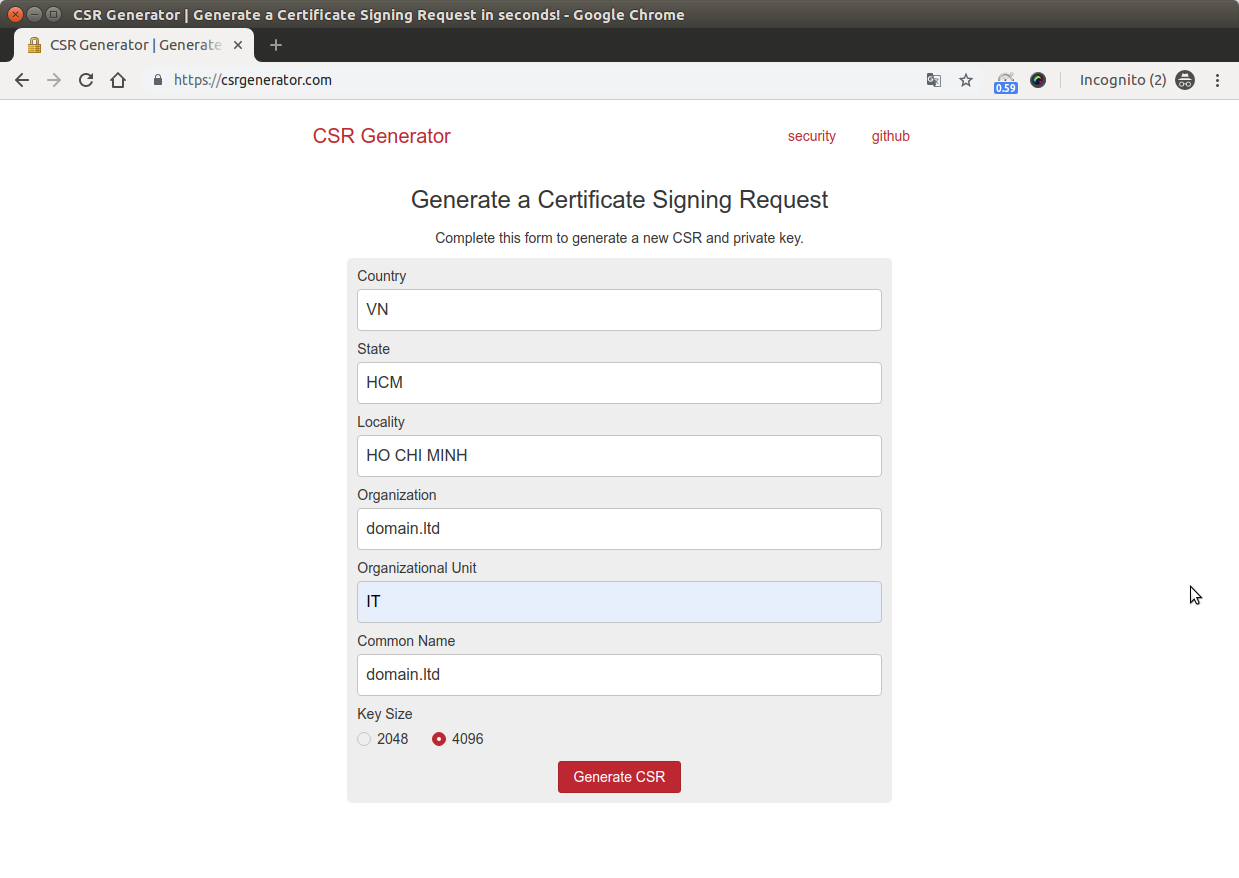Click the incognito profile icon
This screenshot has width=1239, height=878.
pos(1185,80)
